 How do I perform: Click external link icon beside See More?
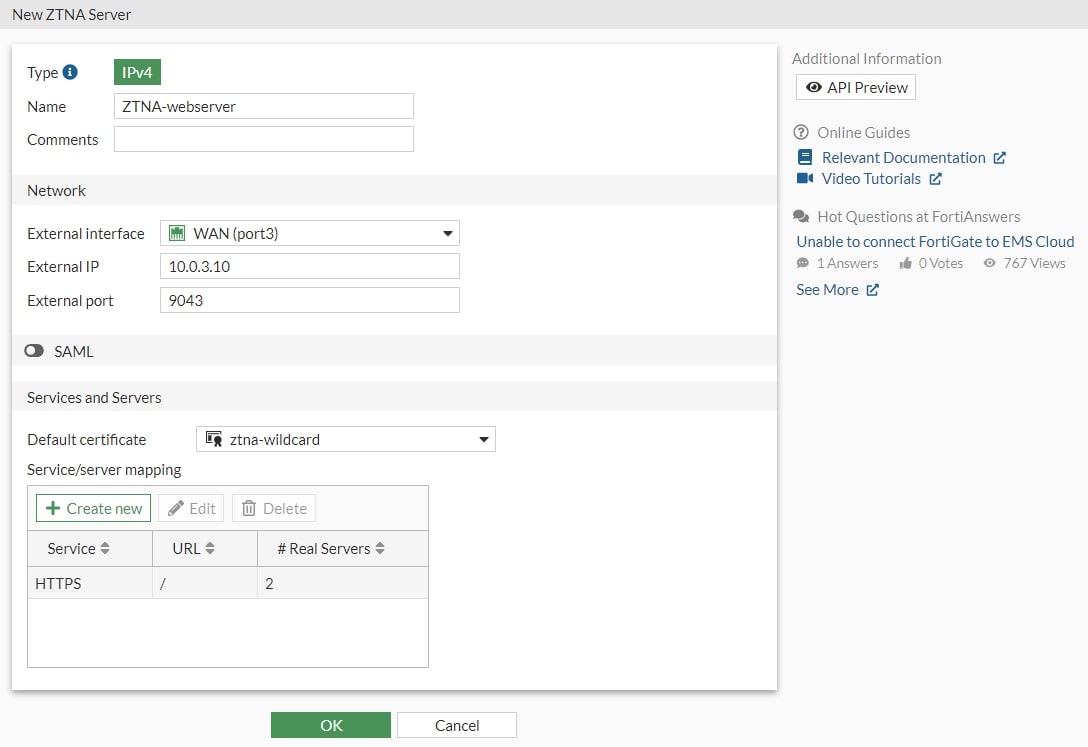[x=872, y=290]
